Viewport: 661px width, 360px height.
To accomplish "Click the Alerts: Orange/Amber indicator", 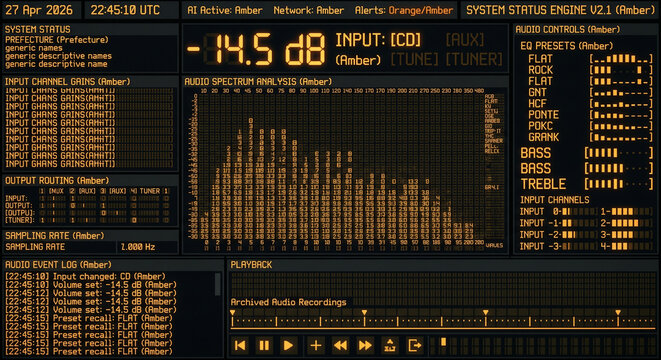I will click(x=404, y=10).
